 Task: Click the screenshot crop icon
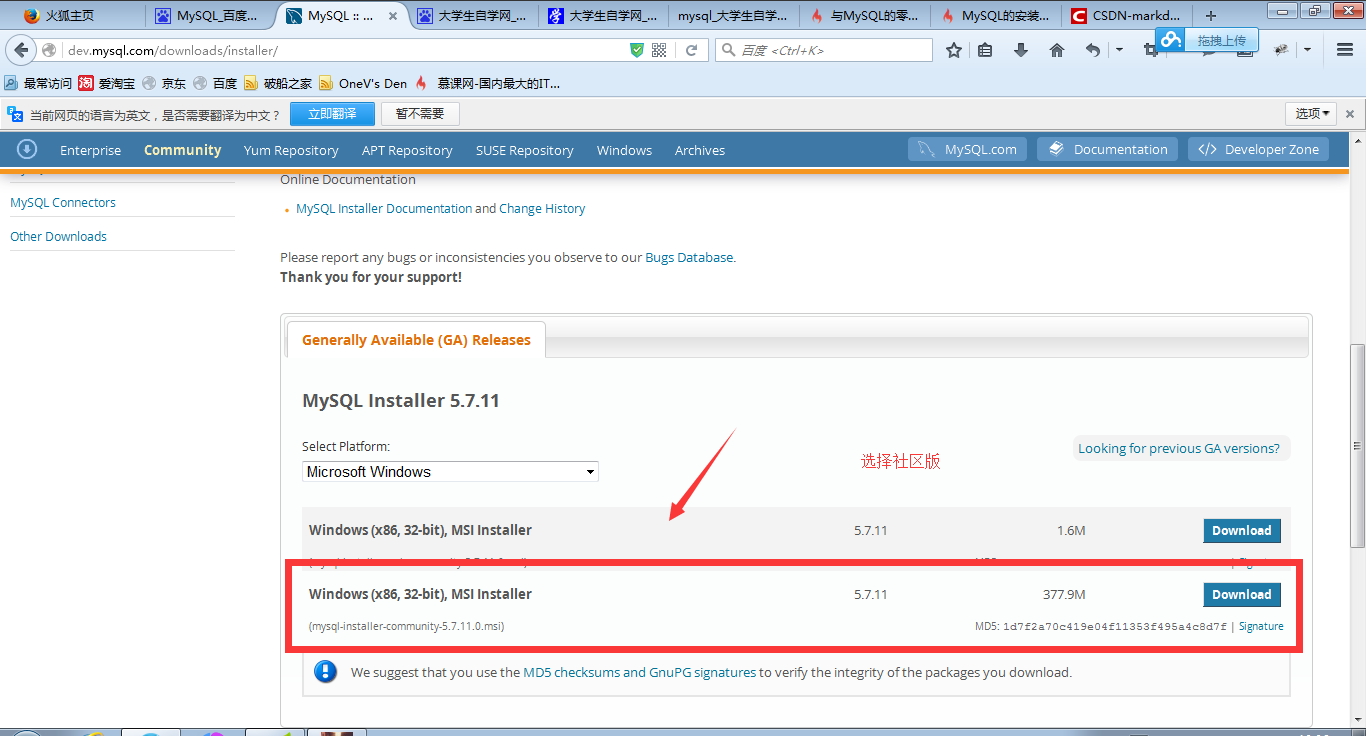(x=1150, y=50)
